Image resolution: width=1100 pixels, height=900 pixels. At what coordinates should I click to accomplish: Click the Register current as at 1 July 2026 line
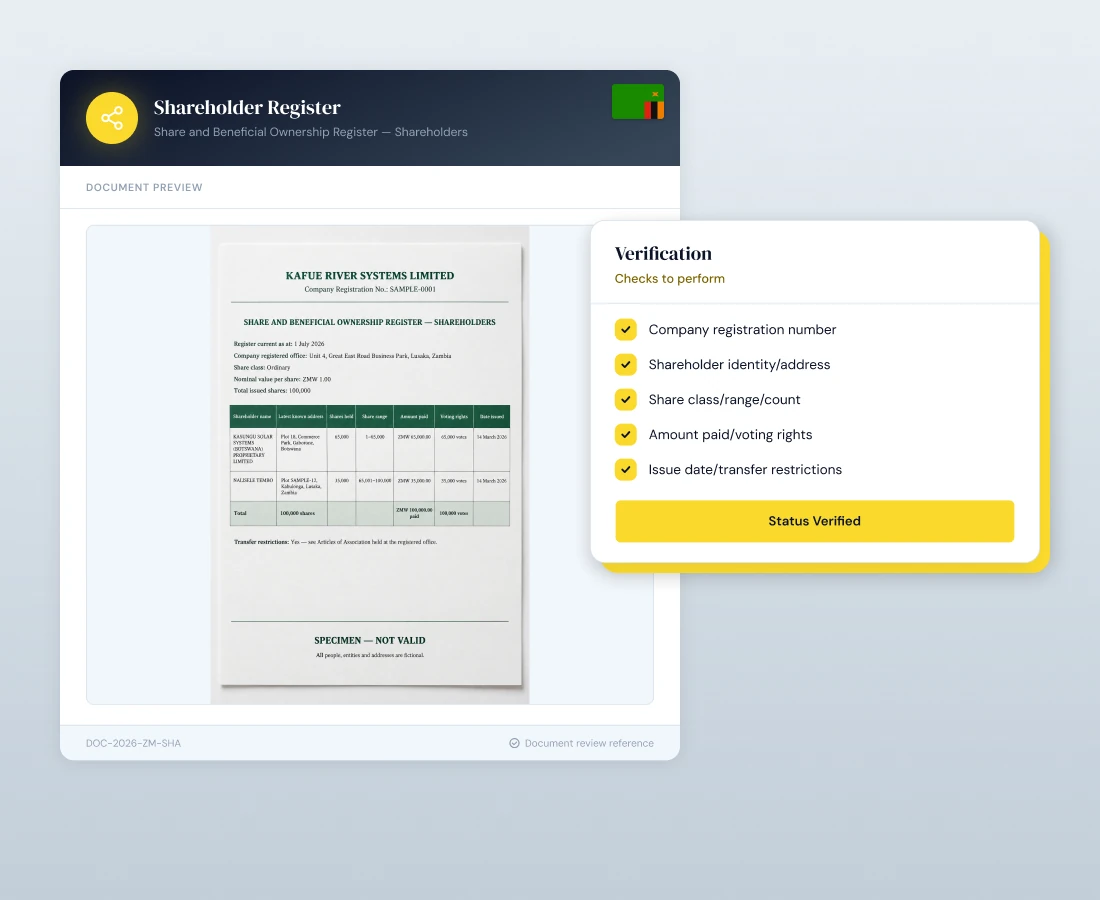279,344
